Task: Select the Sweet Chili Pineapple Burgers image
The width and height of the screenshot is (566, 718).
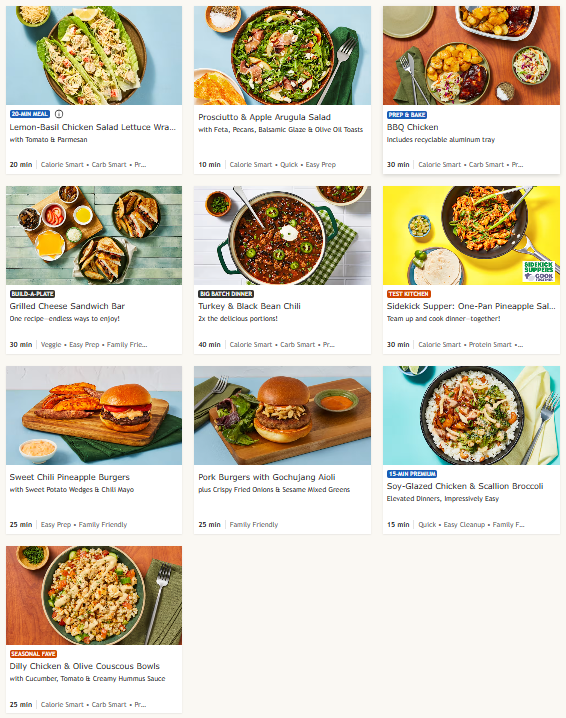Action: 94,415
